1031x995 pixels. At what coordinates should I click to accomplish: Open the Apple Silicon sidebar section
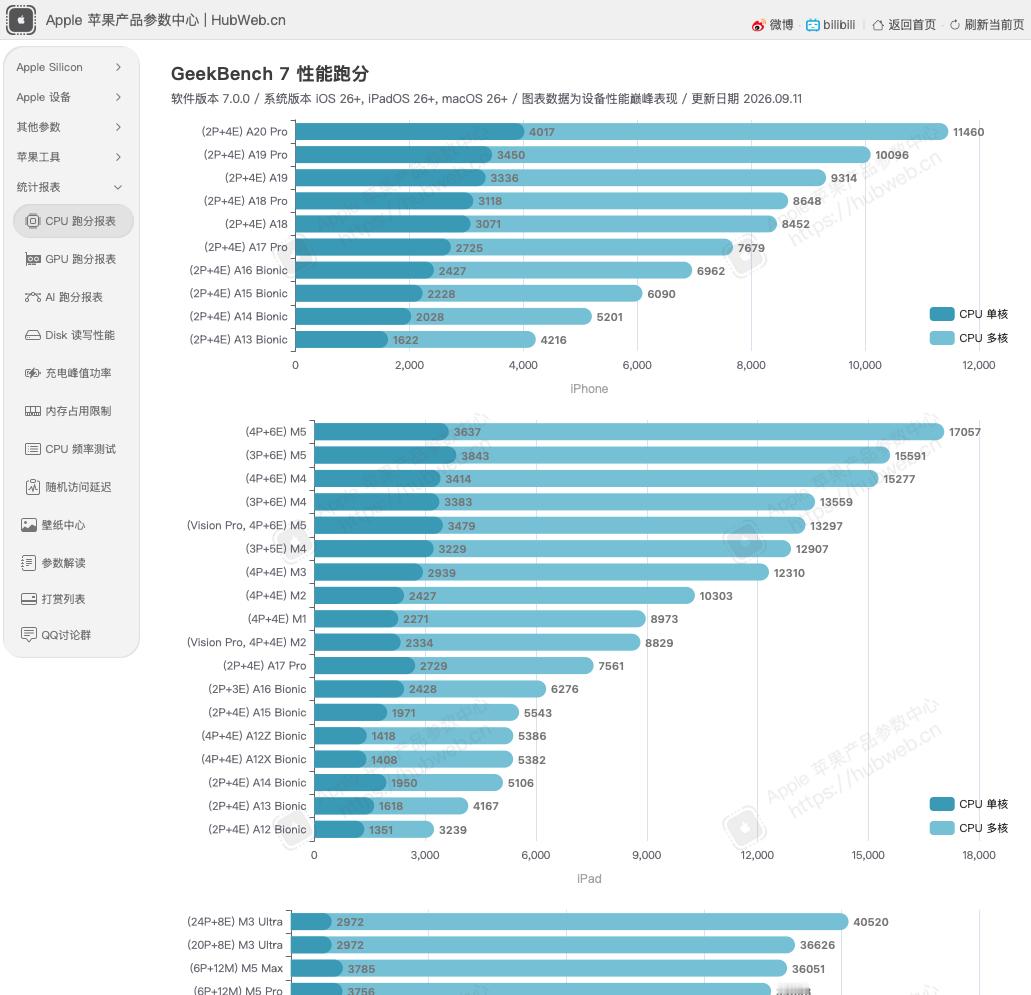69,67
